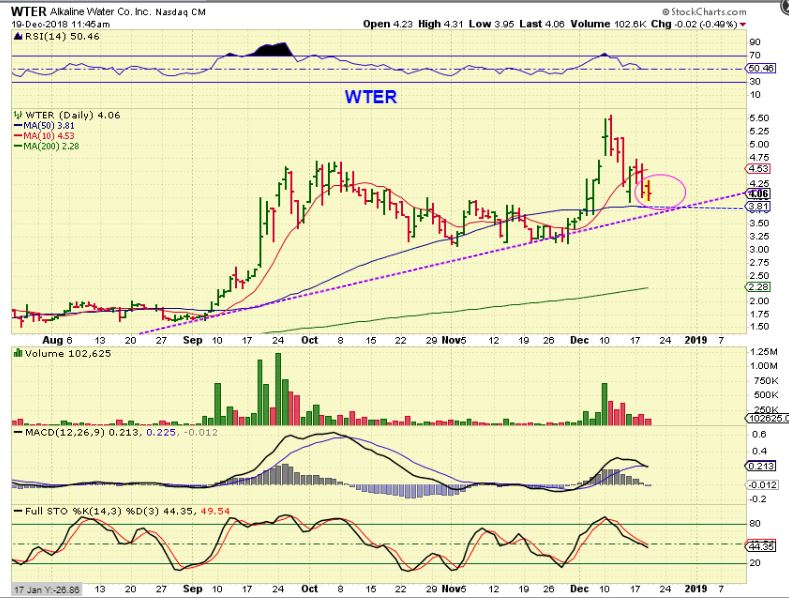Click the RSI(14) 50.46 indicator label
789x598 pixels.
tap(62, 36)
